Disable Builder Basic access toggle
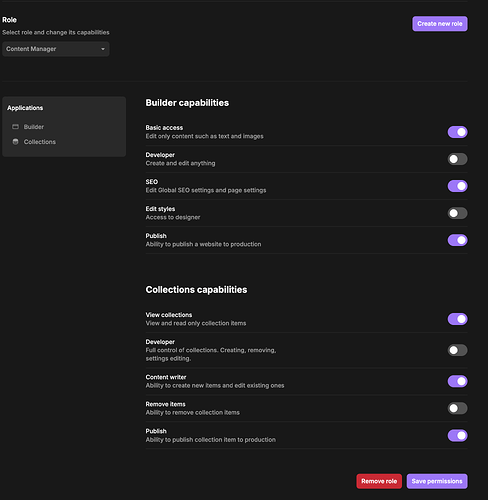Screen dimensions: 488x500 click(x=457, y=132)
